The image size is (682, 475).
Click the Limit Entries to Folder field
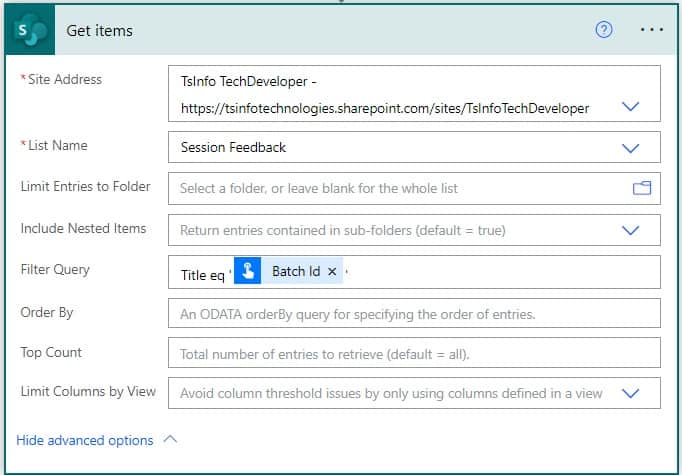414,188
